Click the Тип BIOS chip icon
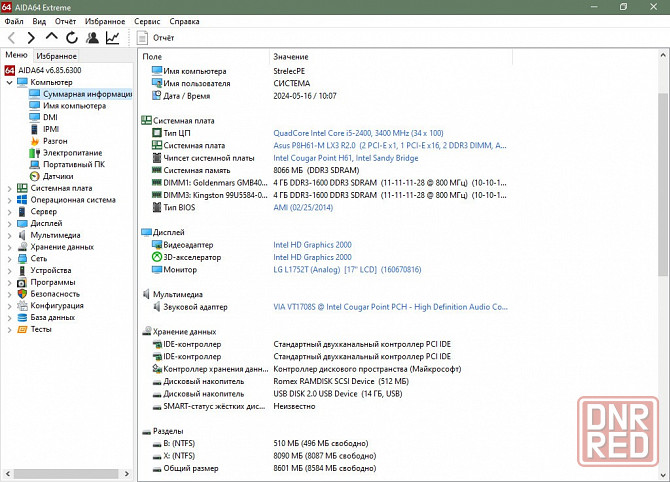Screen dimensions: 670x482 coord(157,207)
